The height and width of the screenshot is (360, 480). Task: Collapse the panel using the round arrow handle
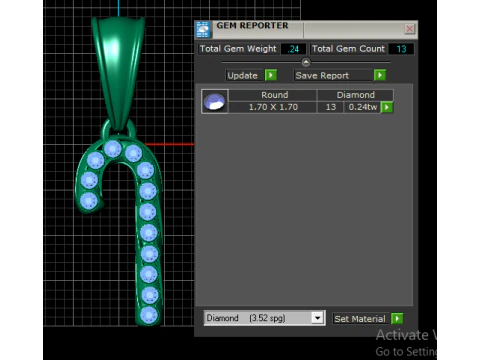pyautogui.click(x=306, y=62)
